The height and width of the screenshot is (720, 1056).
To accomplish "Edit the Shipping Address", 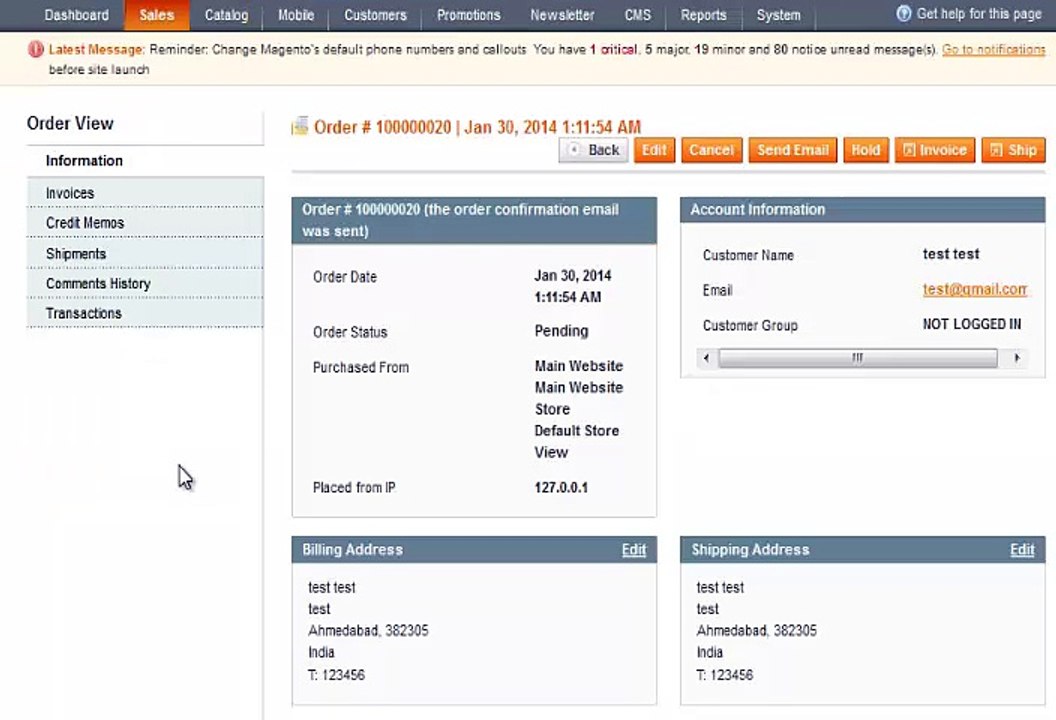I will (x=1022, y=550).
